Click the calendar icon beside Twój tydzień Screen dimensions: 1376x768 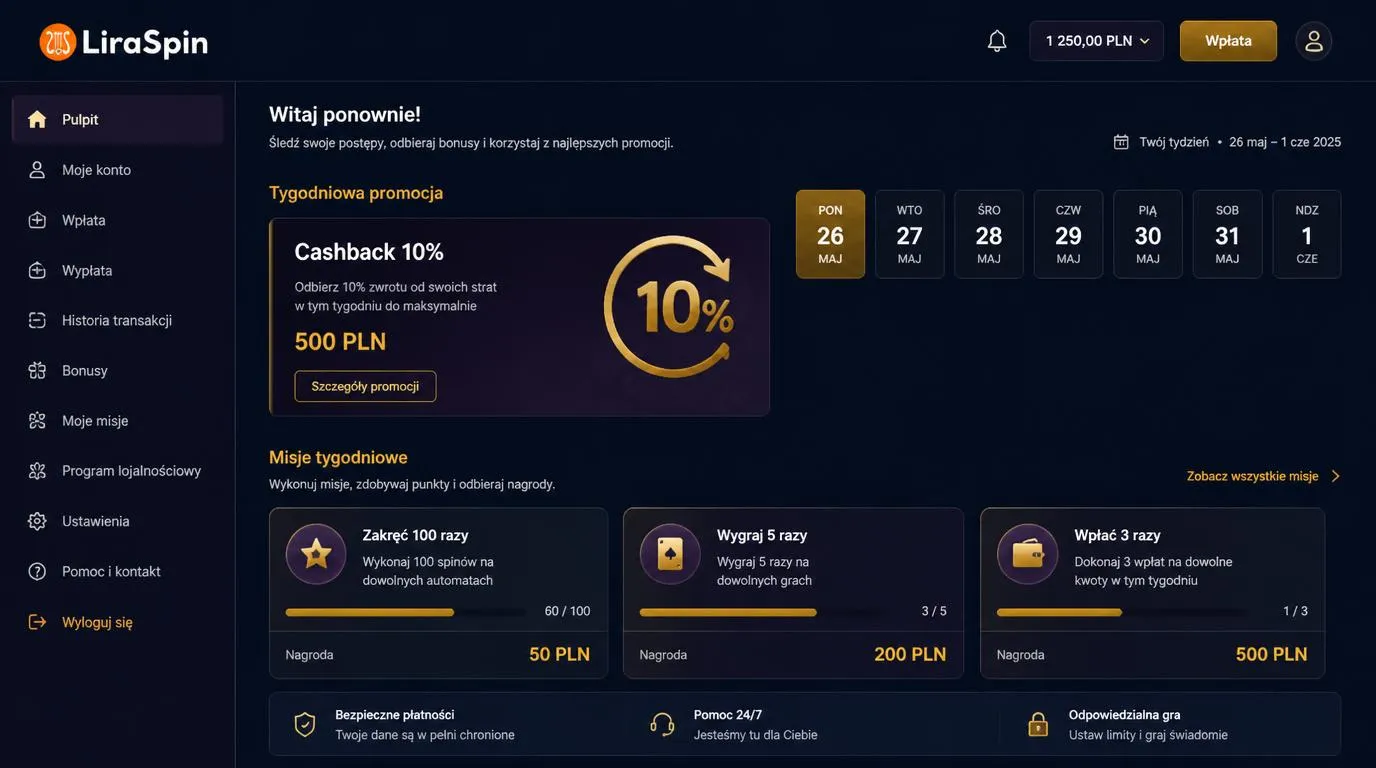tap(1121, 142)
